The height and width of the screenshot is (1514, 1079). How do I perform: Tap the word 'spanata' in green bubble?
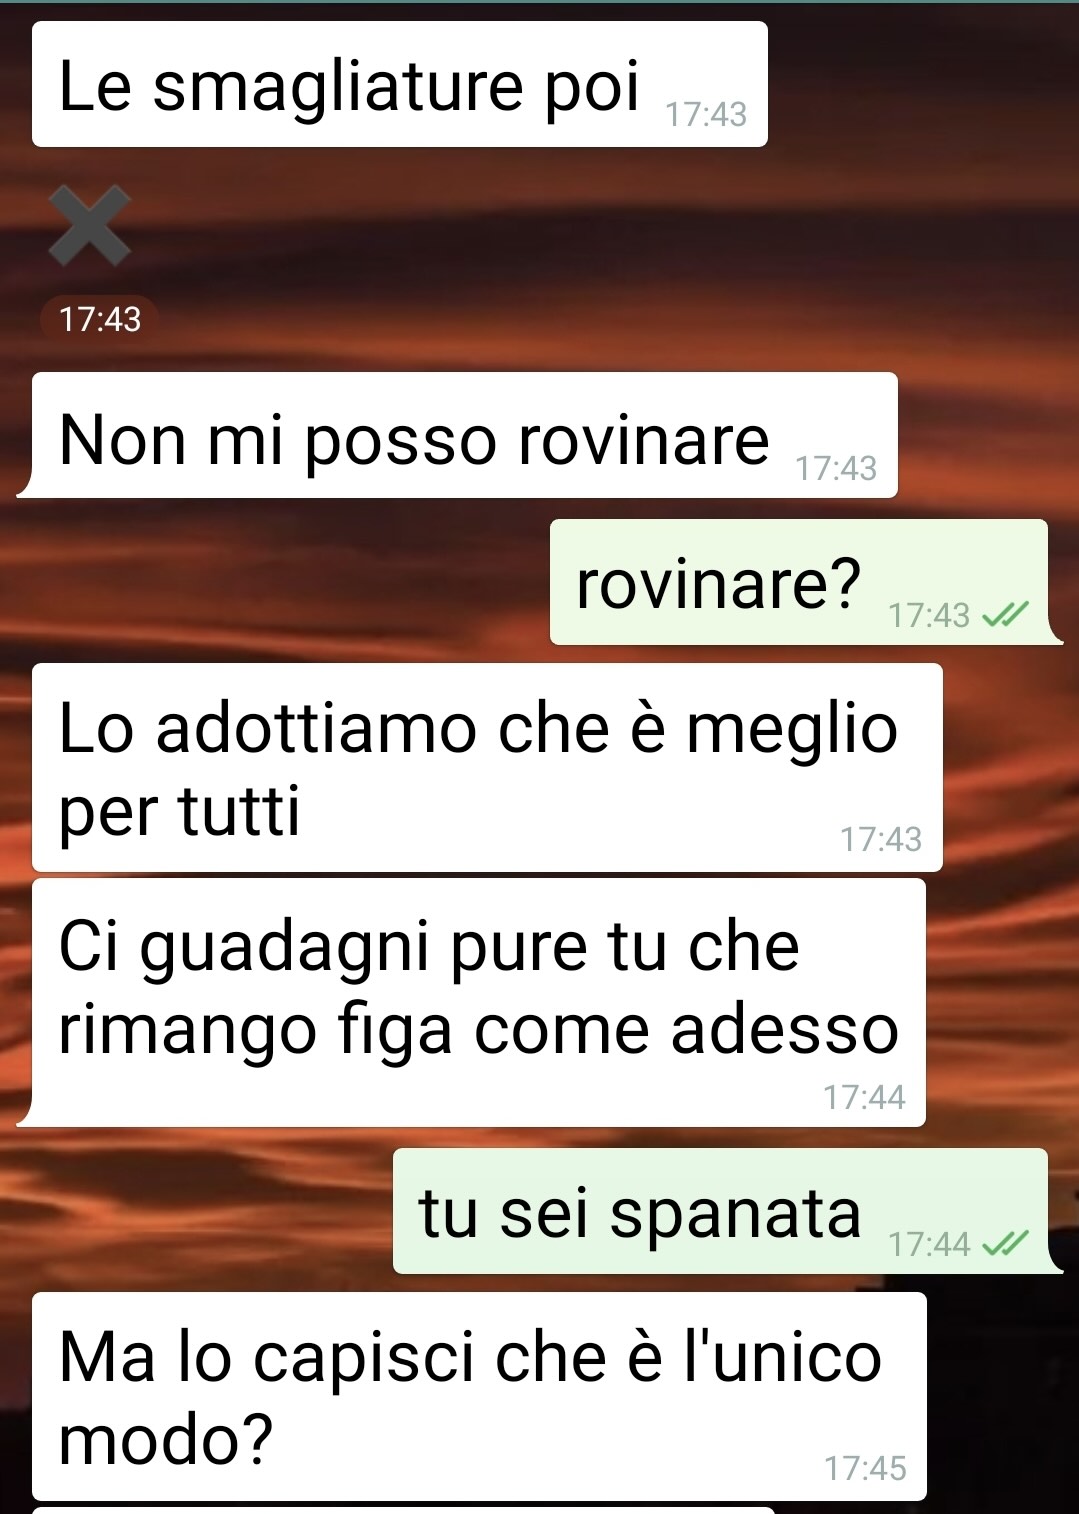(x=735, y=1215)
